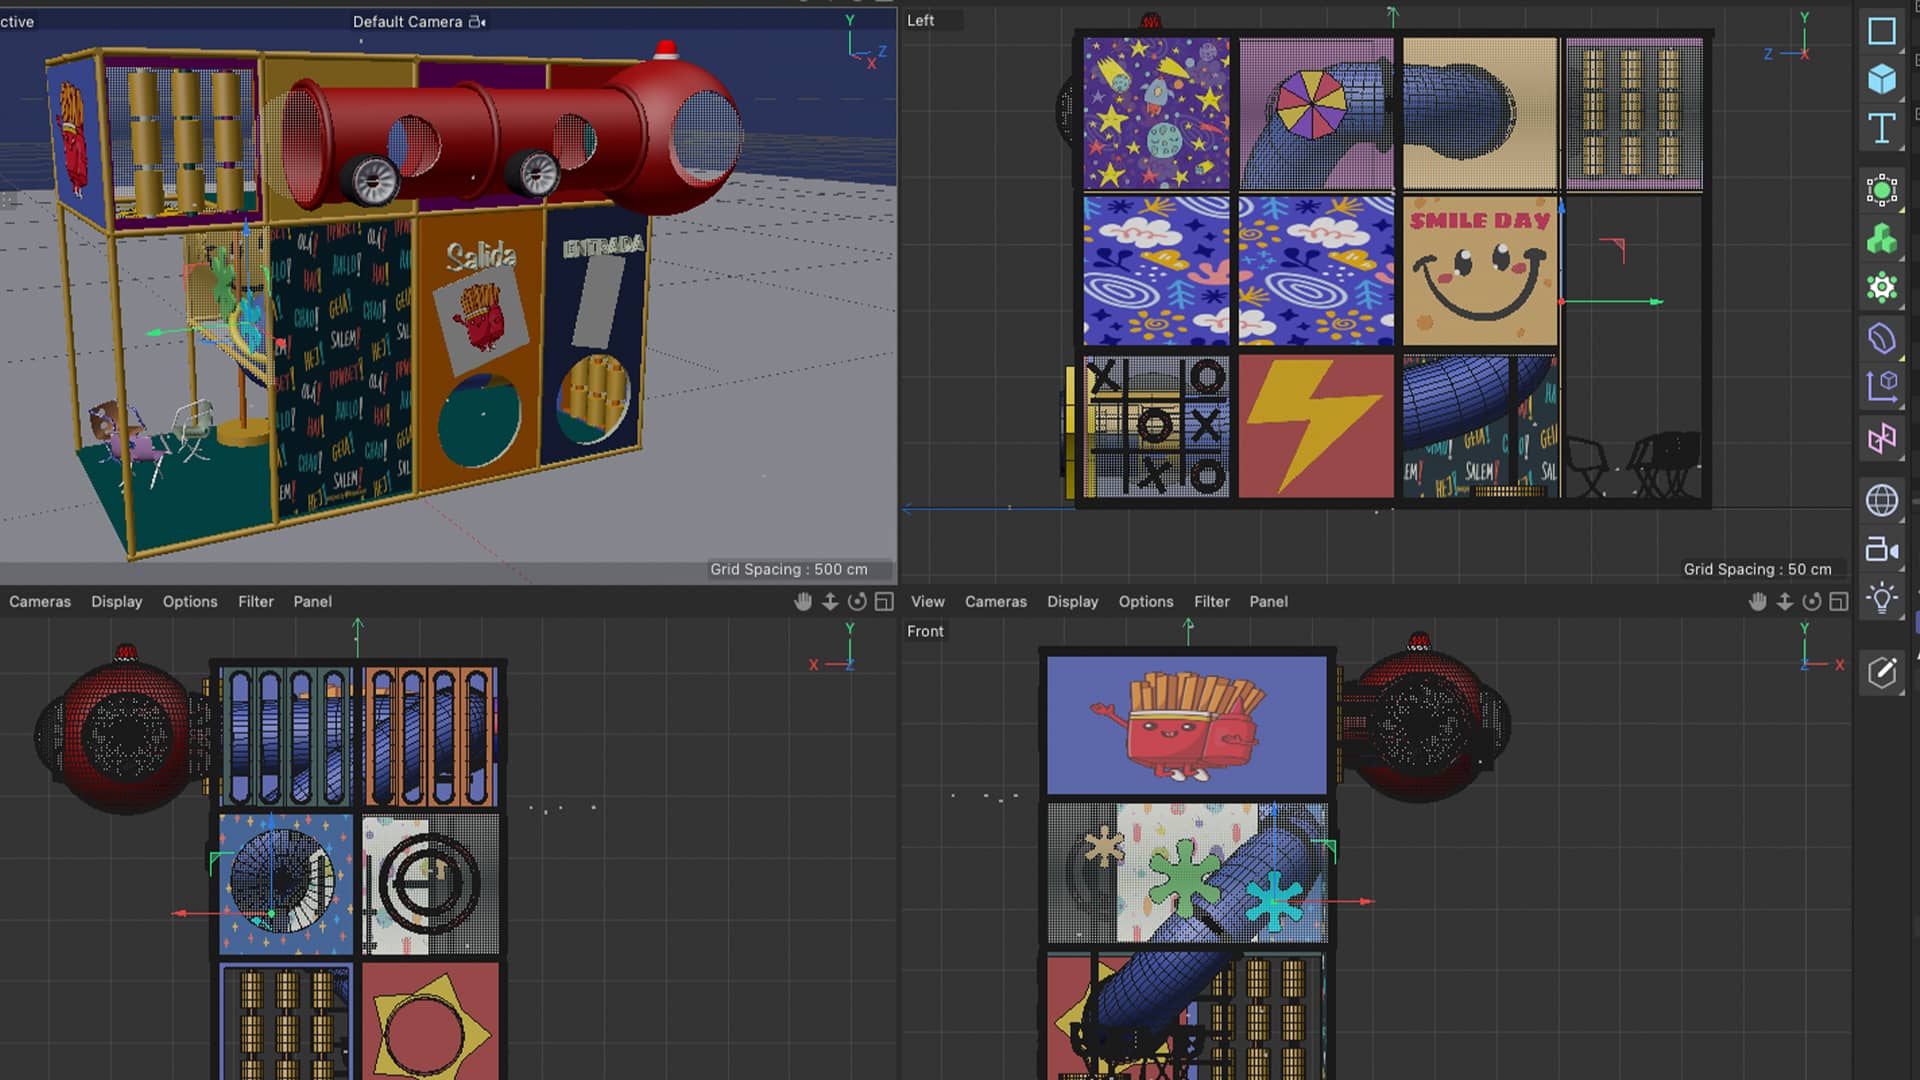Click the Field axis cube icon
The width and height of the screenshot is (1920, 1080).
click(1881, 387)
